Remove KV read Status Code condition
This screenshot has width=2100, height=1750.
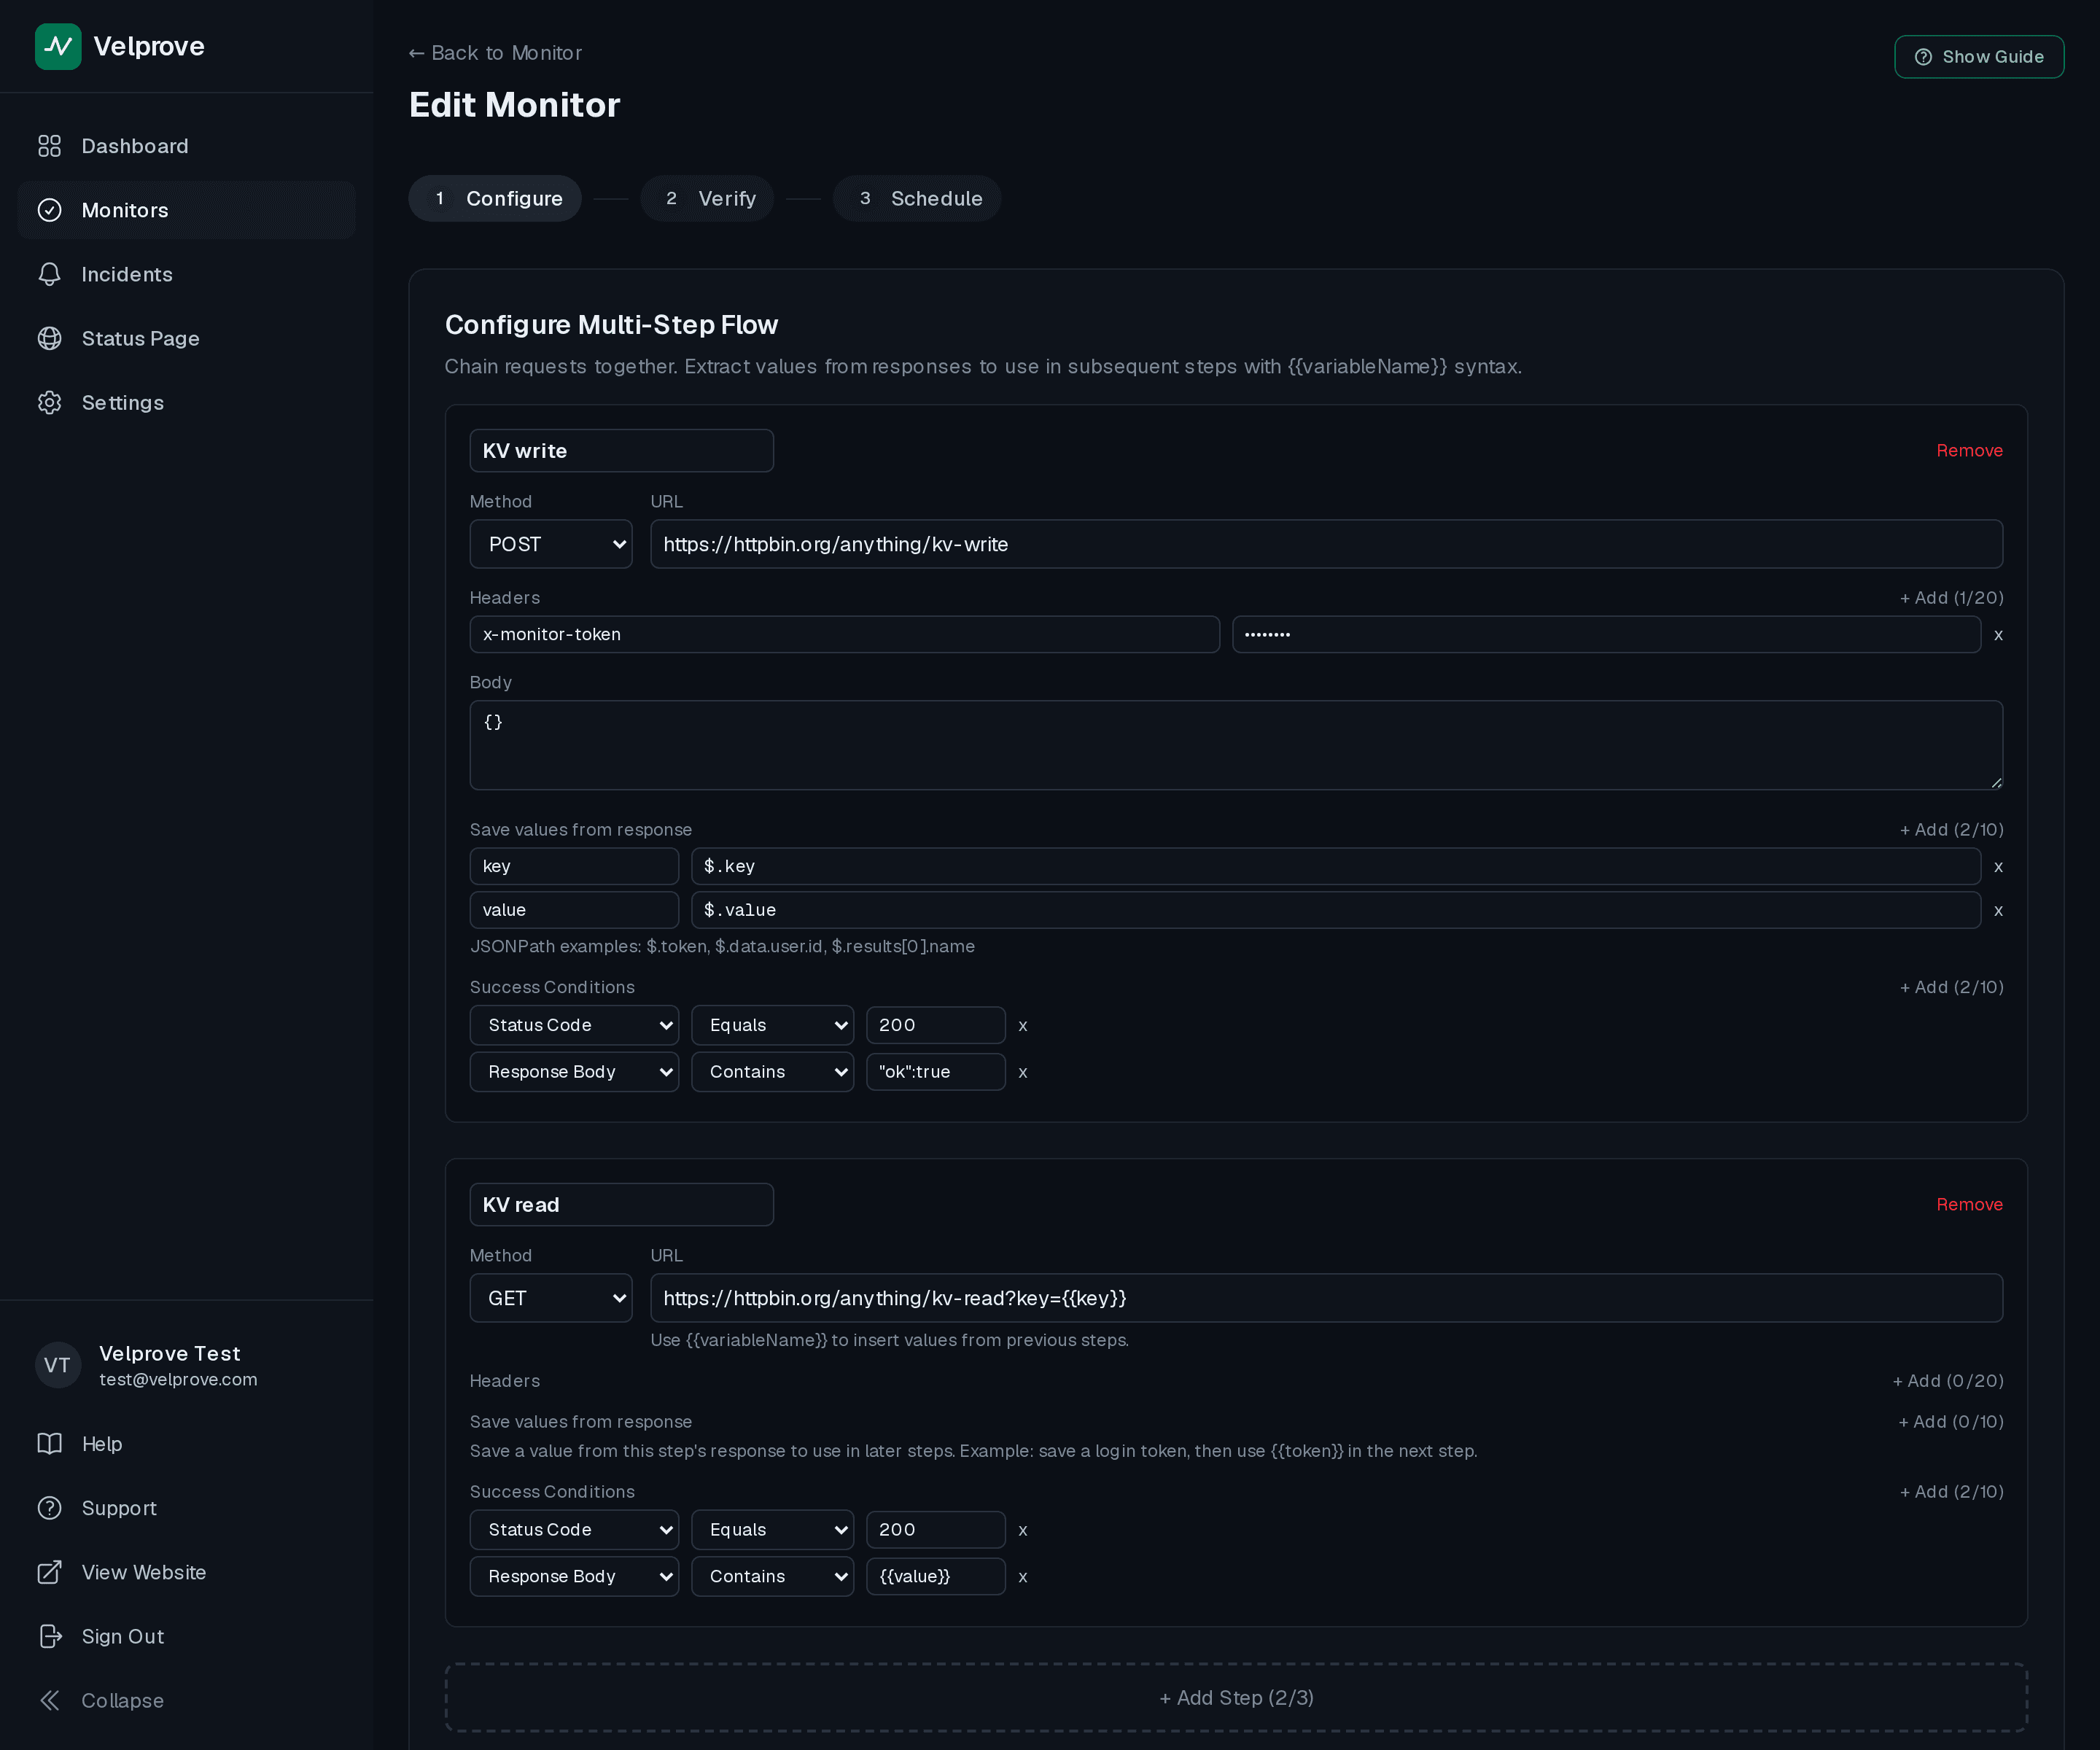1022,1530
